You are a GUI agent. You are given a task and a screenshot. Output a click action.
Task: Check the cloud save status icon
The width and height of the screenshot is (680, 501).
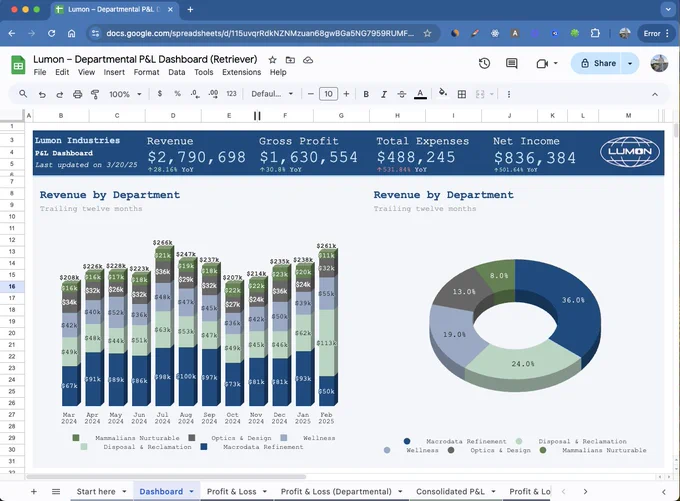(x=308, y=60)
